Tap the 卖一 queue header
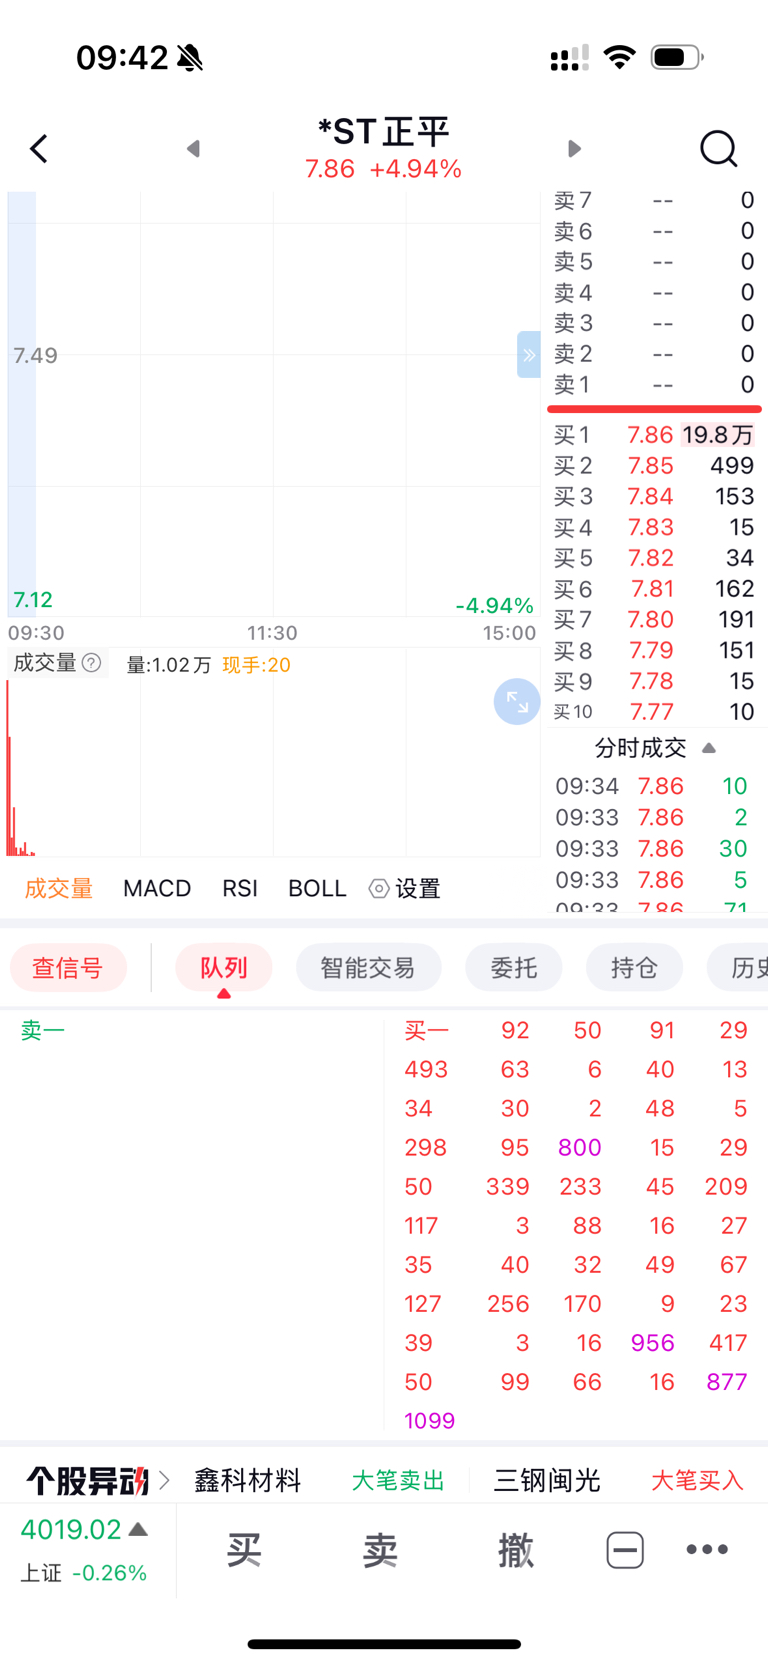 click(43, 1030)
